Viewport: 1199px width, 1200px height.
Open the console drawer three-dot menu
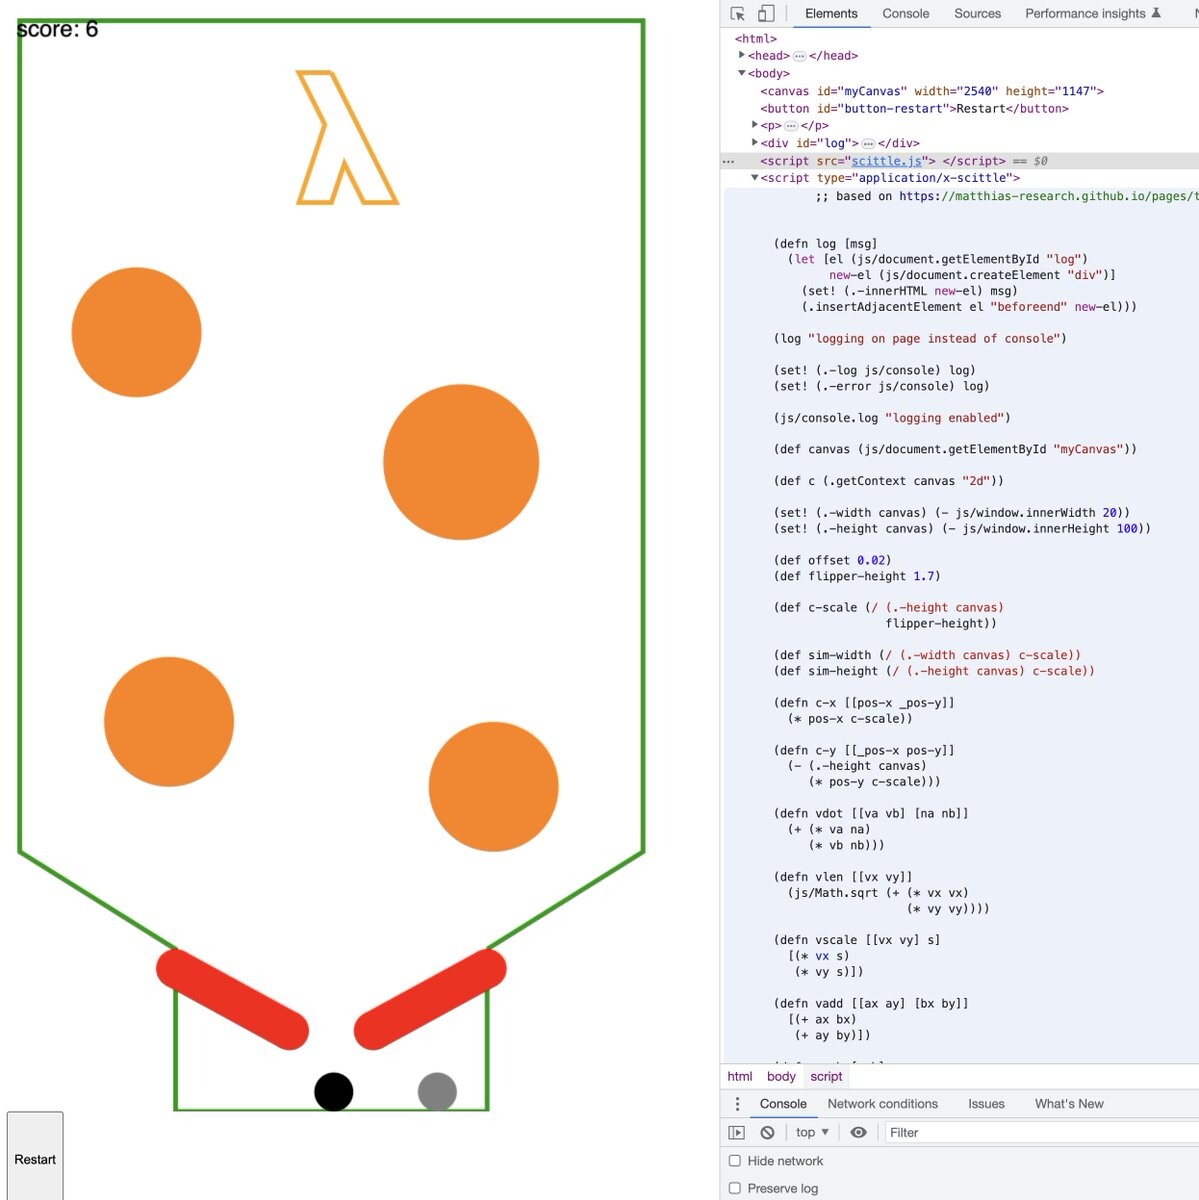(737, 1104)
